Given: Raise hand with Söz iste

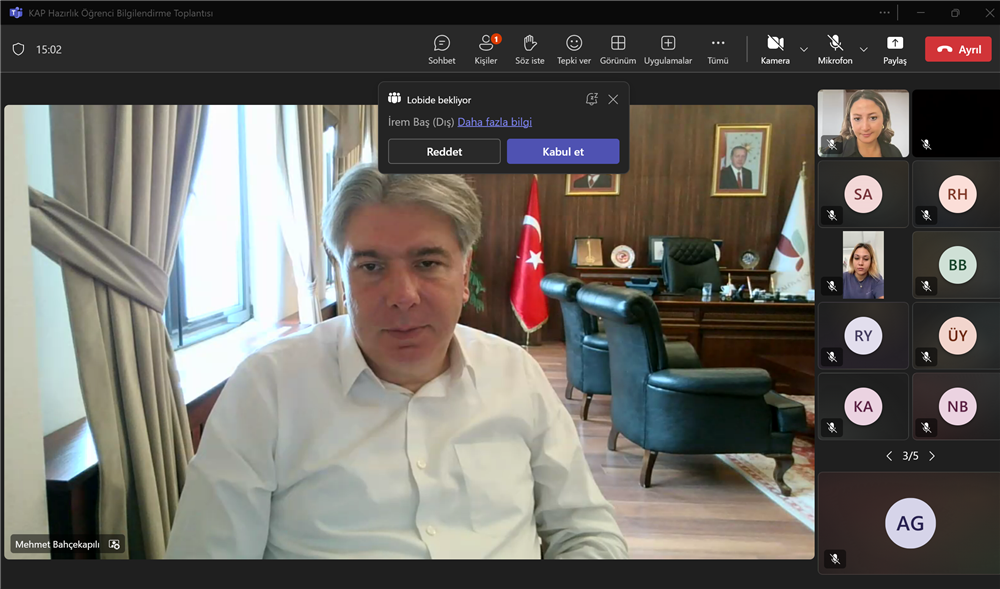Looking at the screenshot, I should pos(530,49).
